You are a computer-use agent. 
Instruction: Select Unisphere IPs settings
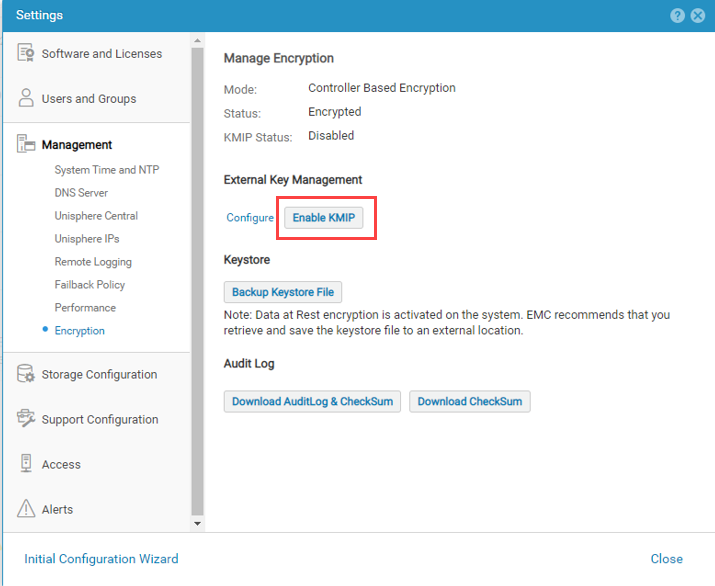coord(87,239)
